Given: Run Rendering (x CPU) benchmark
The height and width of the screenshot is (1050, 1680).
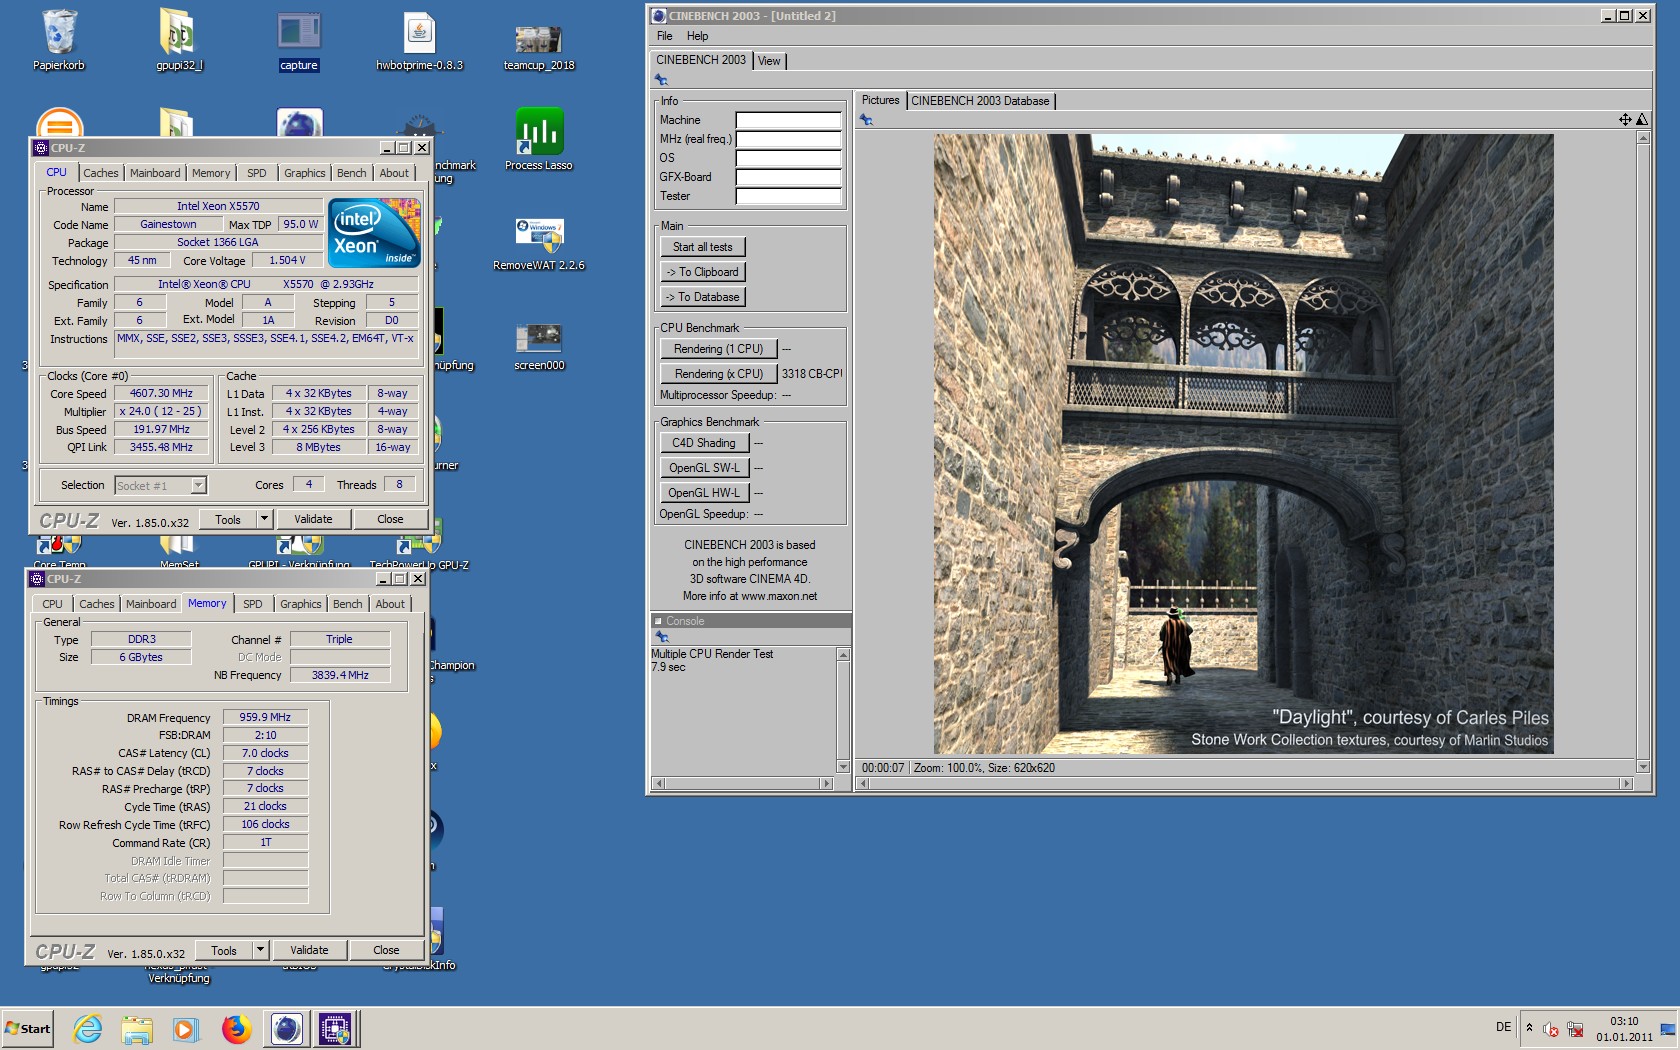Looking at the screenshot, I should [718, 374].
